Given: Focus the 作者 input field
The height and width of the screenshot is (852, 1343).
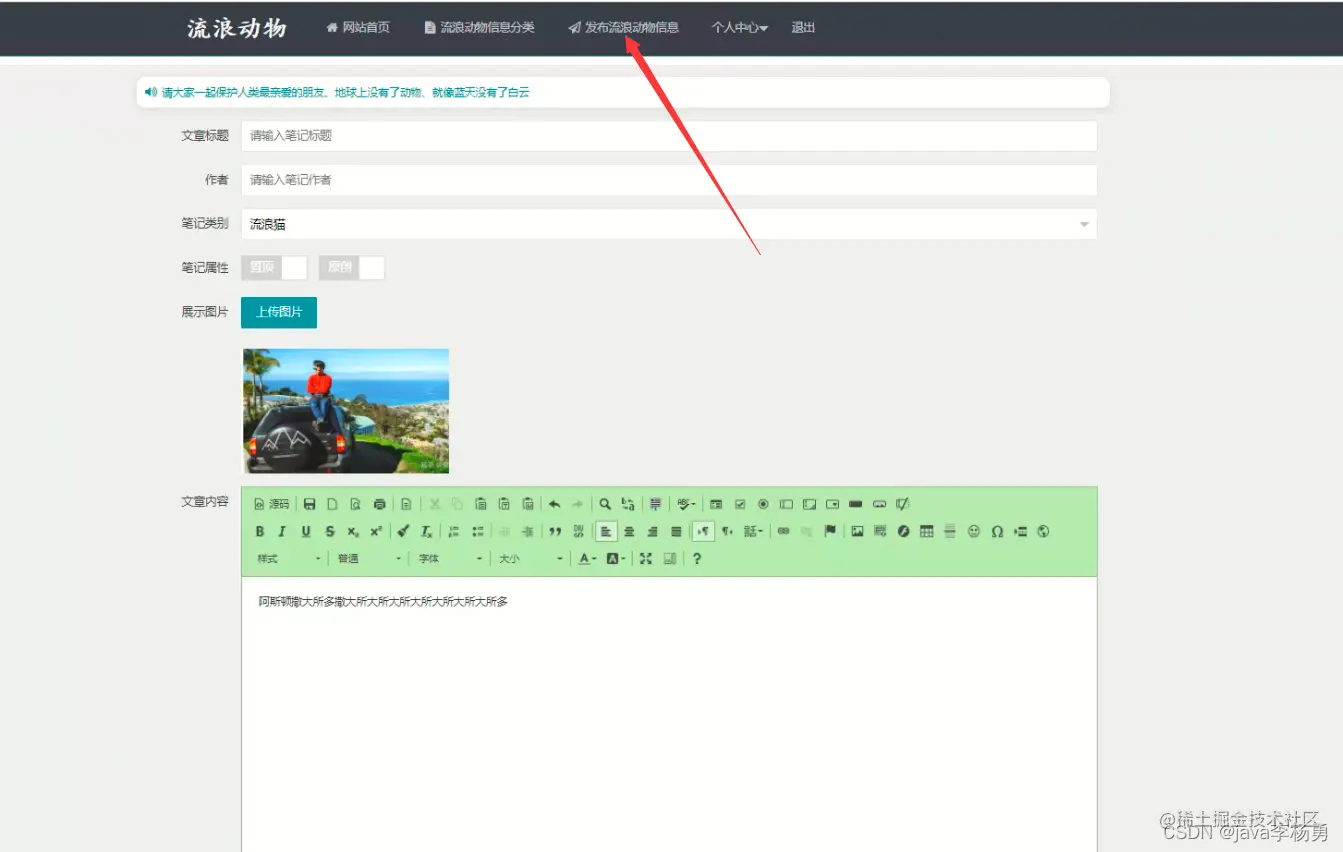Looking at the screenshot, I should 669,180.
